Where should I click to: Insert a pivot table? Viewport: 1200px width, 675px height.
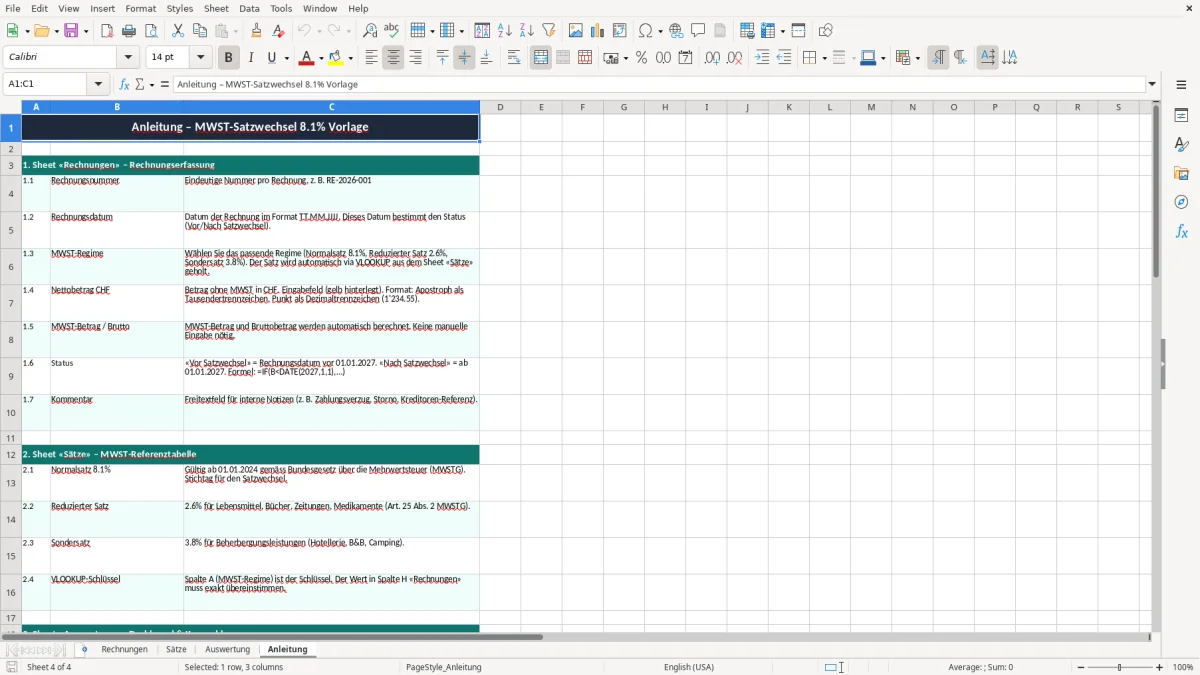(620, 31)
